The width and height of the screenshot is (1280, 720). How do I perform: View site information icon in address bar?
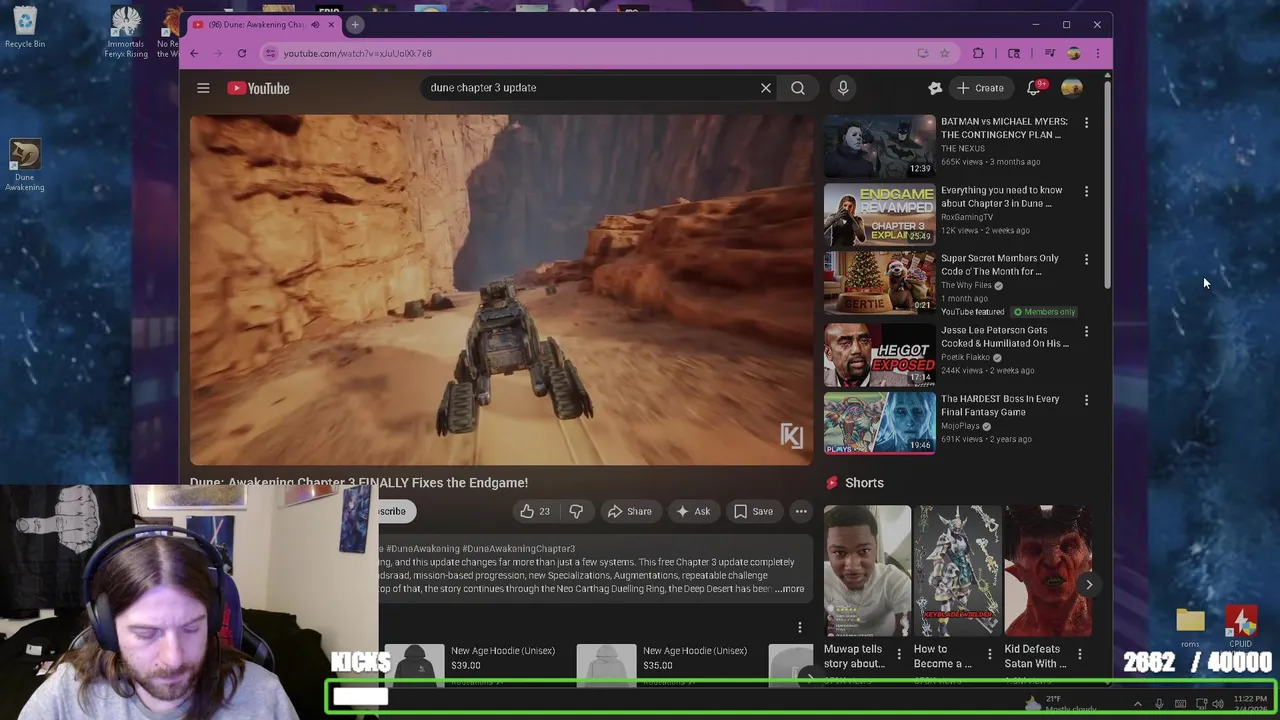coord(270,53)
